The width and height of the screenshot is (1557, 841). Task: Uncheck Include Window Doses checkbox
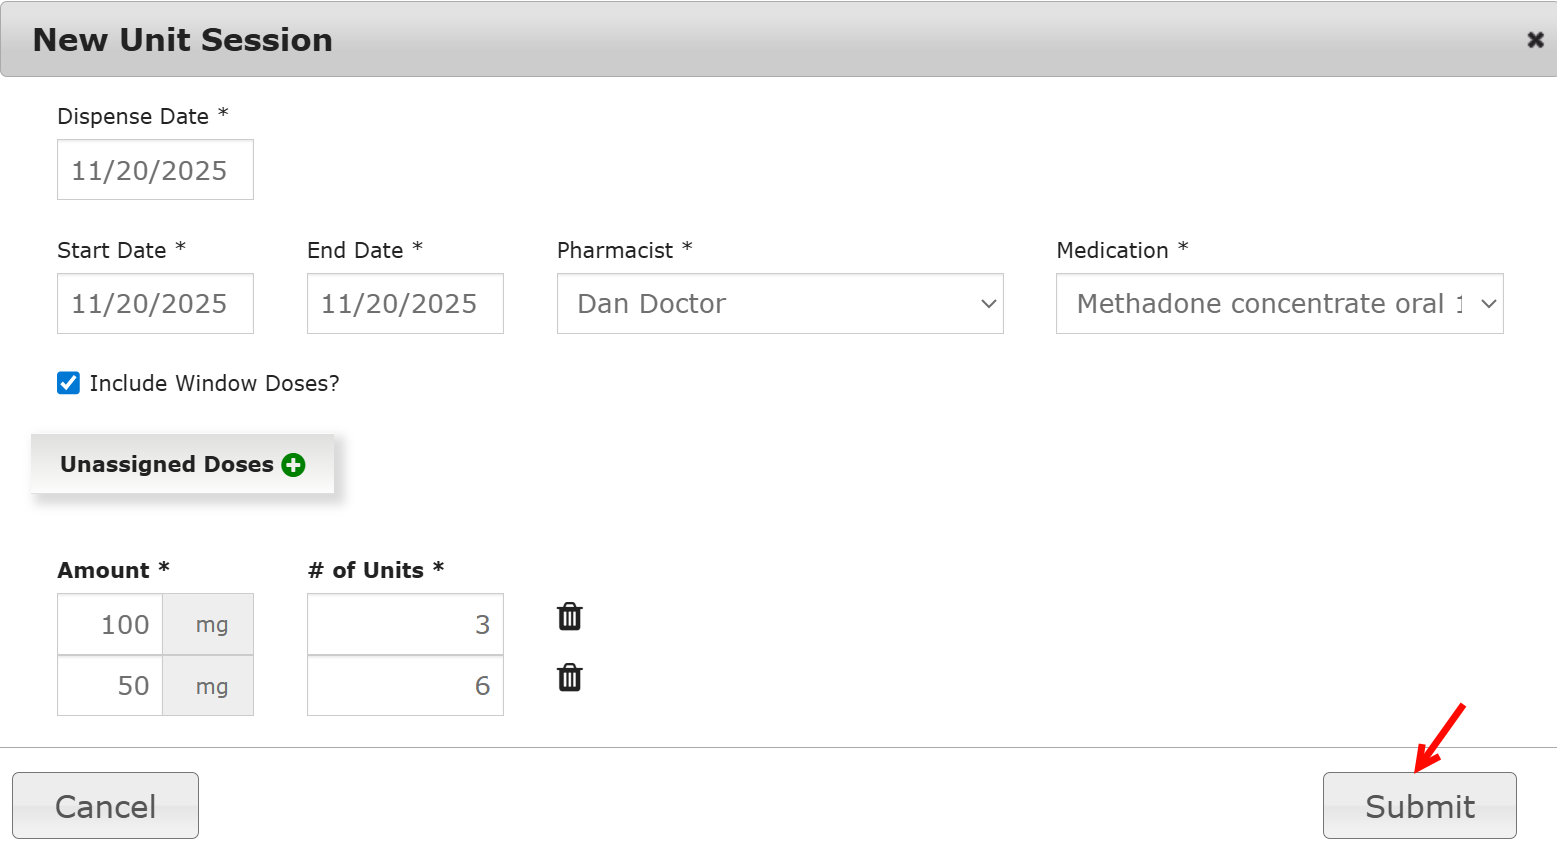69,383
